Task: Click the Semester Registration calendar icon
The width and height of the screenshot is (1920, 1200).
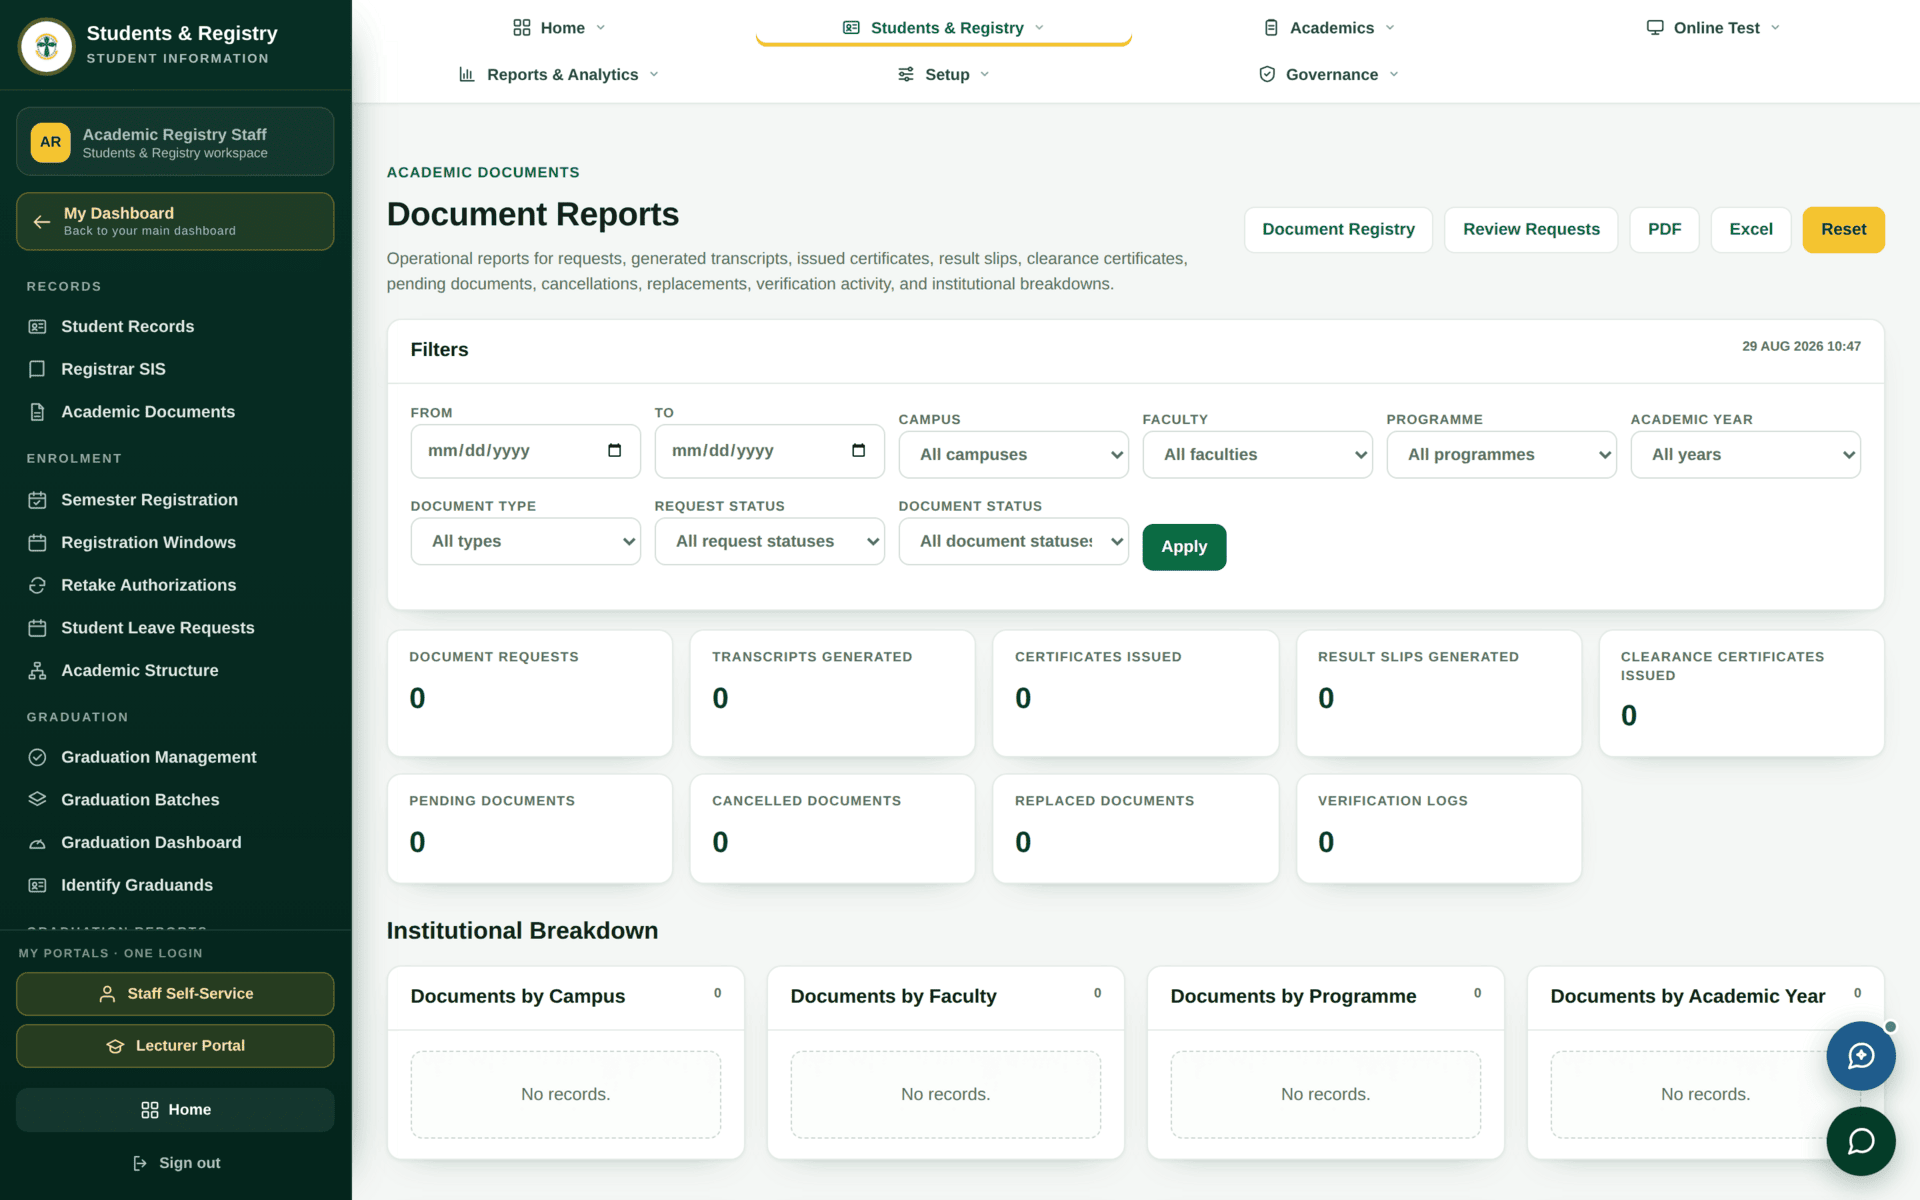Action: [37, 500]
